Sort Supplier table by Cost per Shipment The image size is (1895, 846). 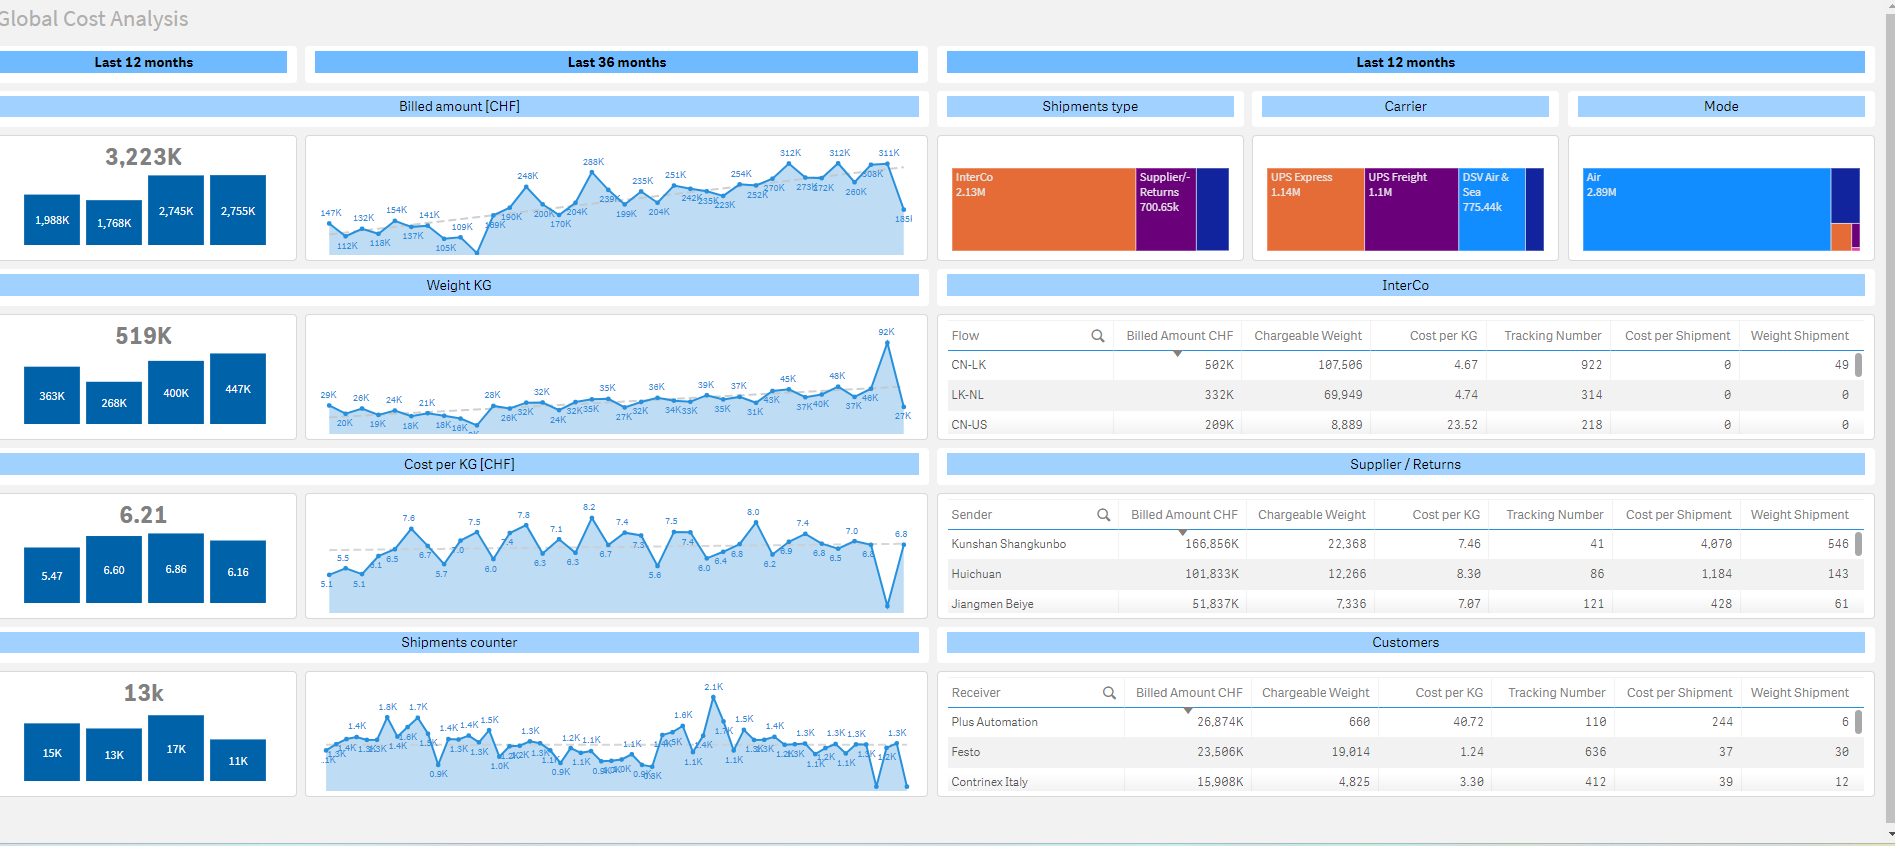(1678, 515)
